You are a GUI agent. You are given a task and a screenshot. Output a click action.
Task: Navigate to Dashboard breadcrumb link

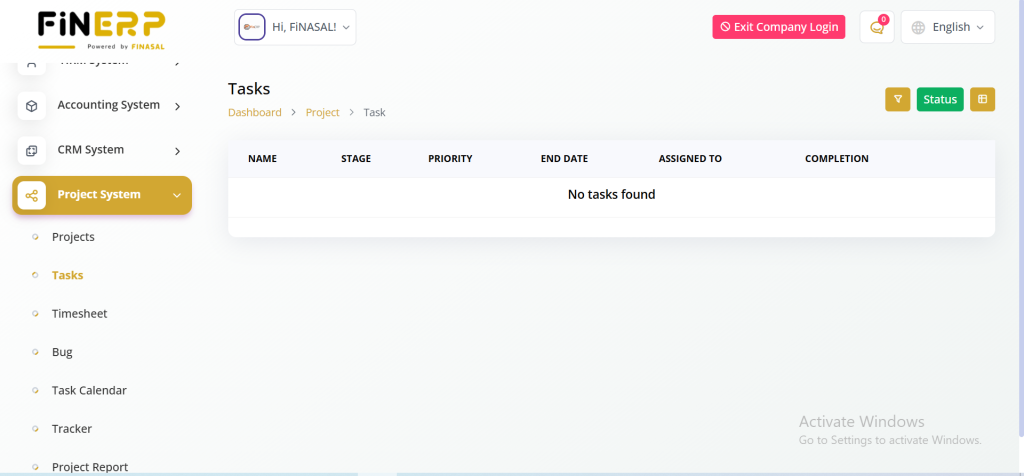coord(254,113)
